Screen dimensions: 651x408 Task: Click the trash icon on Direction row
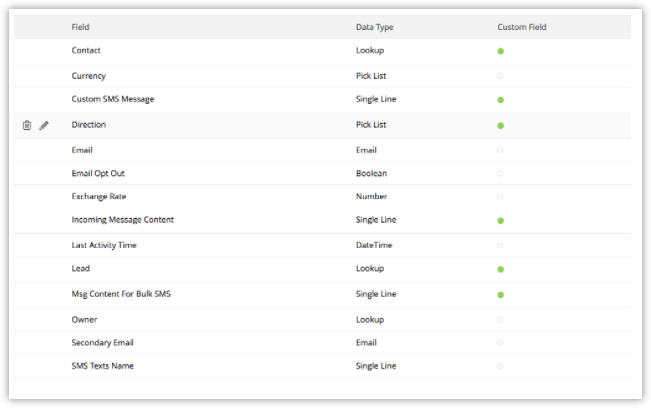coord(27,125)
